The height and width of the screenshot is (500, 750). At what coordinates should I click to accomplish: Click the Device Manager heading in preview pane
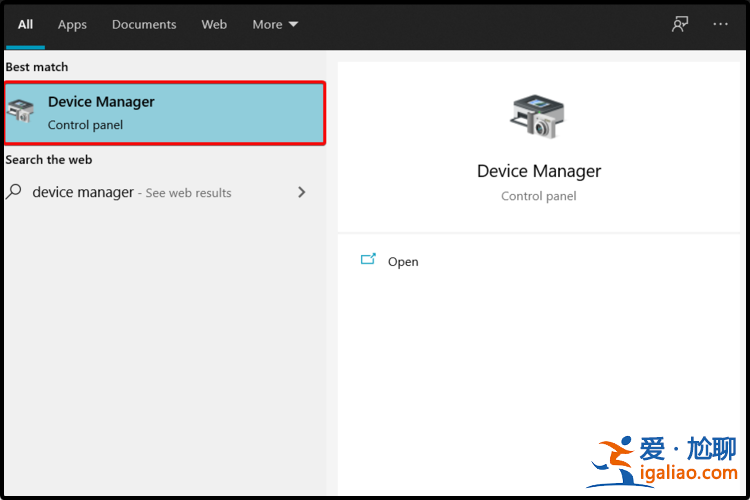539,171
